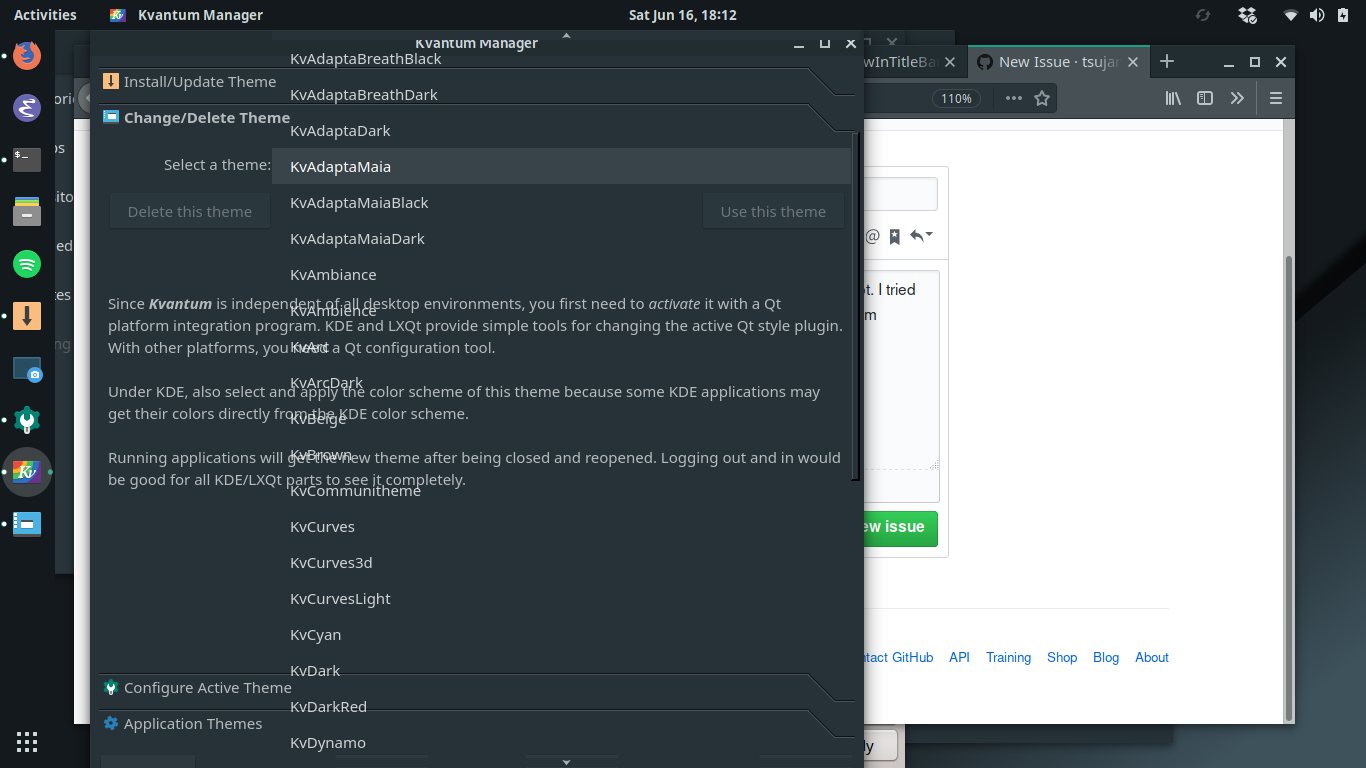Open Firefox from the dock

click(26, 56)
